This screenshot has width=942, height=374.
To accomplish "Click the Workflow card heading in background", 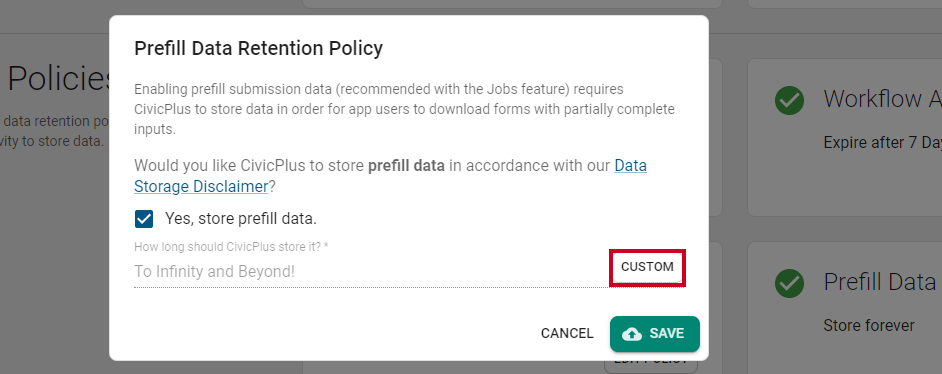I will click(883, 99).
